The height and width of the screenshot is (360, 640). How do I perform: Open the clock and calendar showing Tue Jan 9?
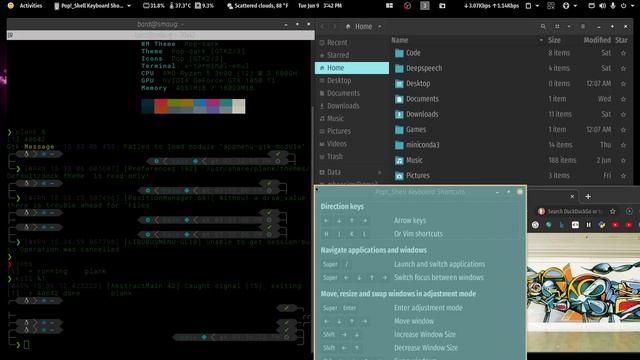click(320, 6)
